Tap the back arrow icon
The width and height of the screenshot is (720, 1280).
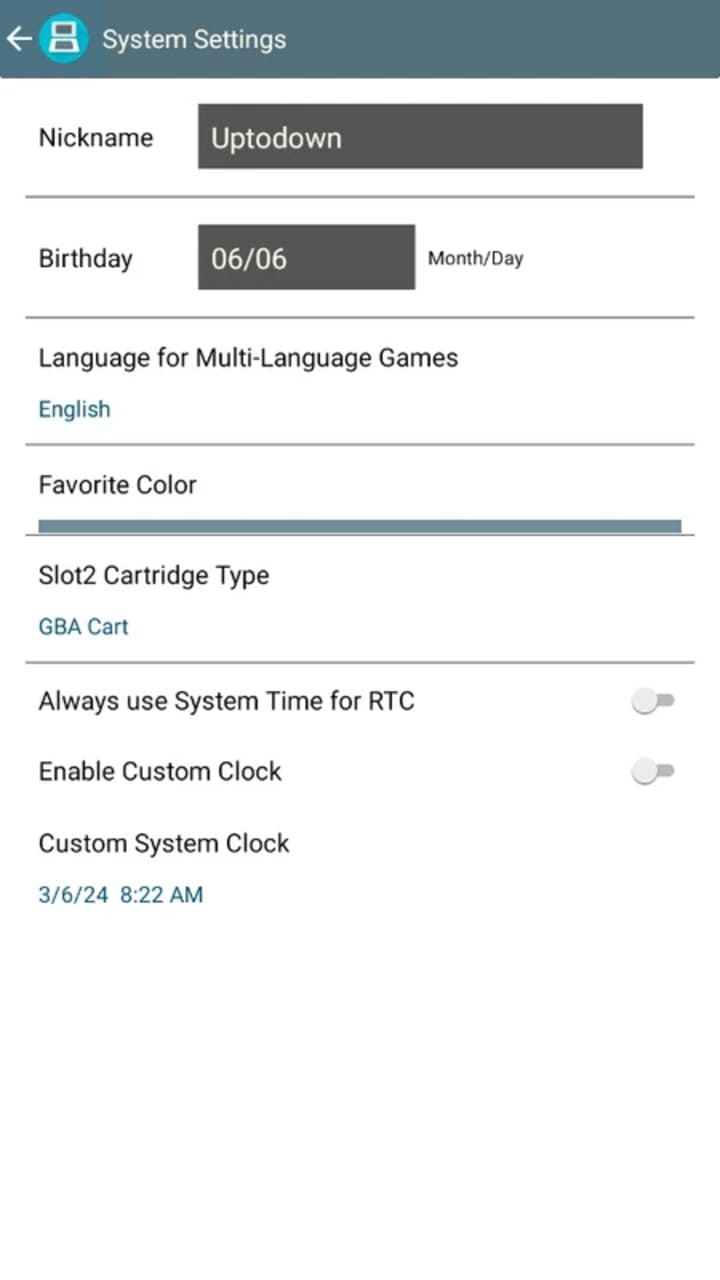tap(19, 39)
